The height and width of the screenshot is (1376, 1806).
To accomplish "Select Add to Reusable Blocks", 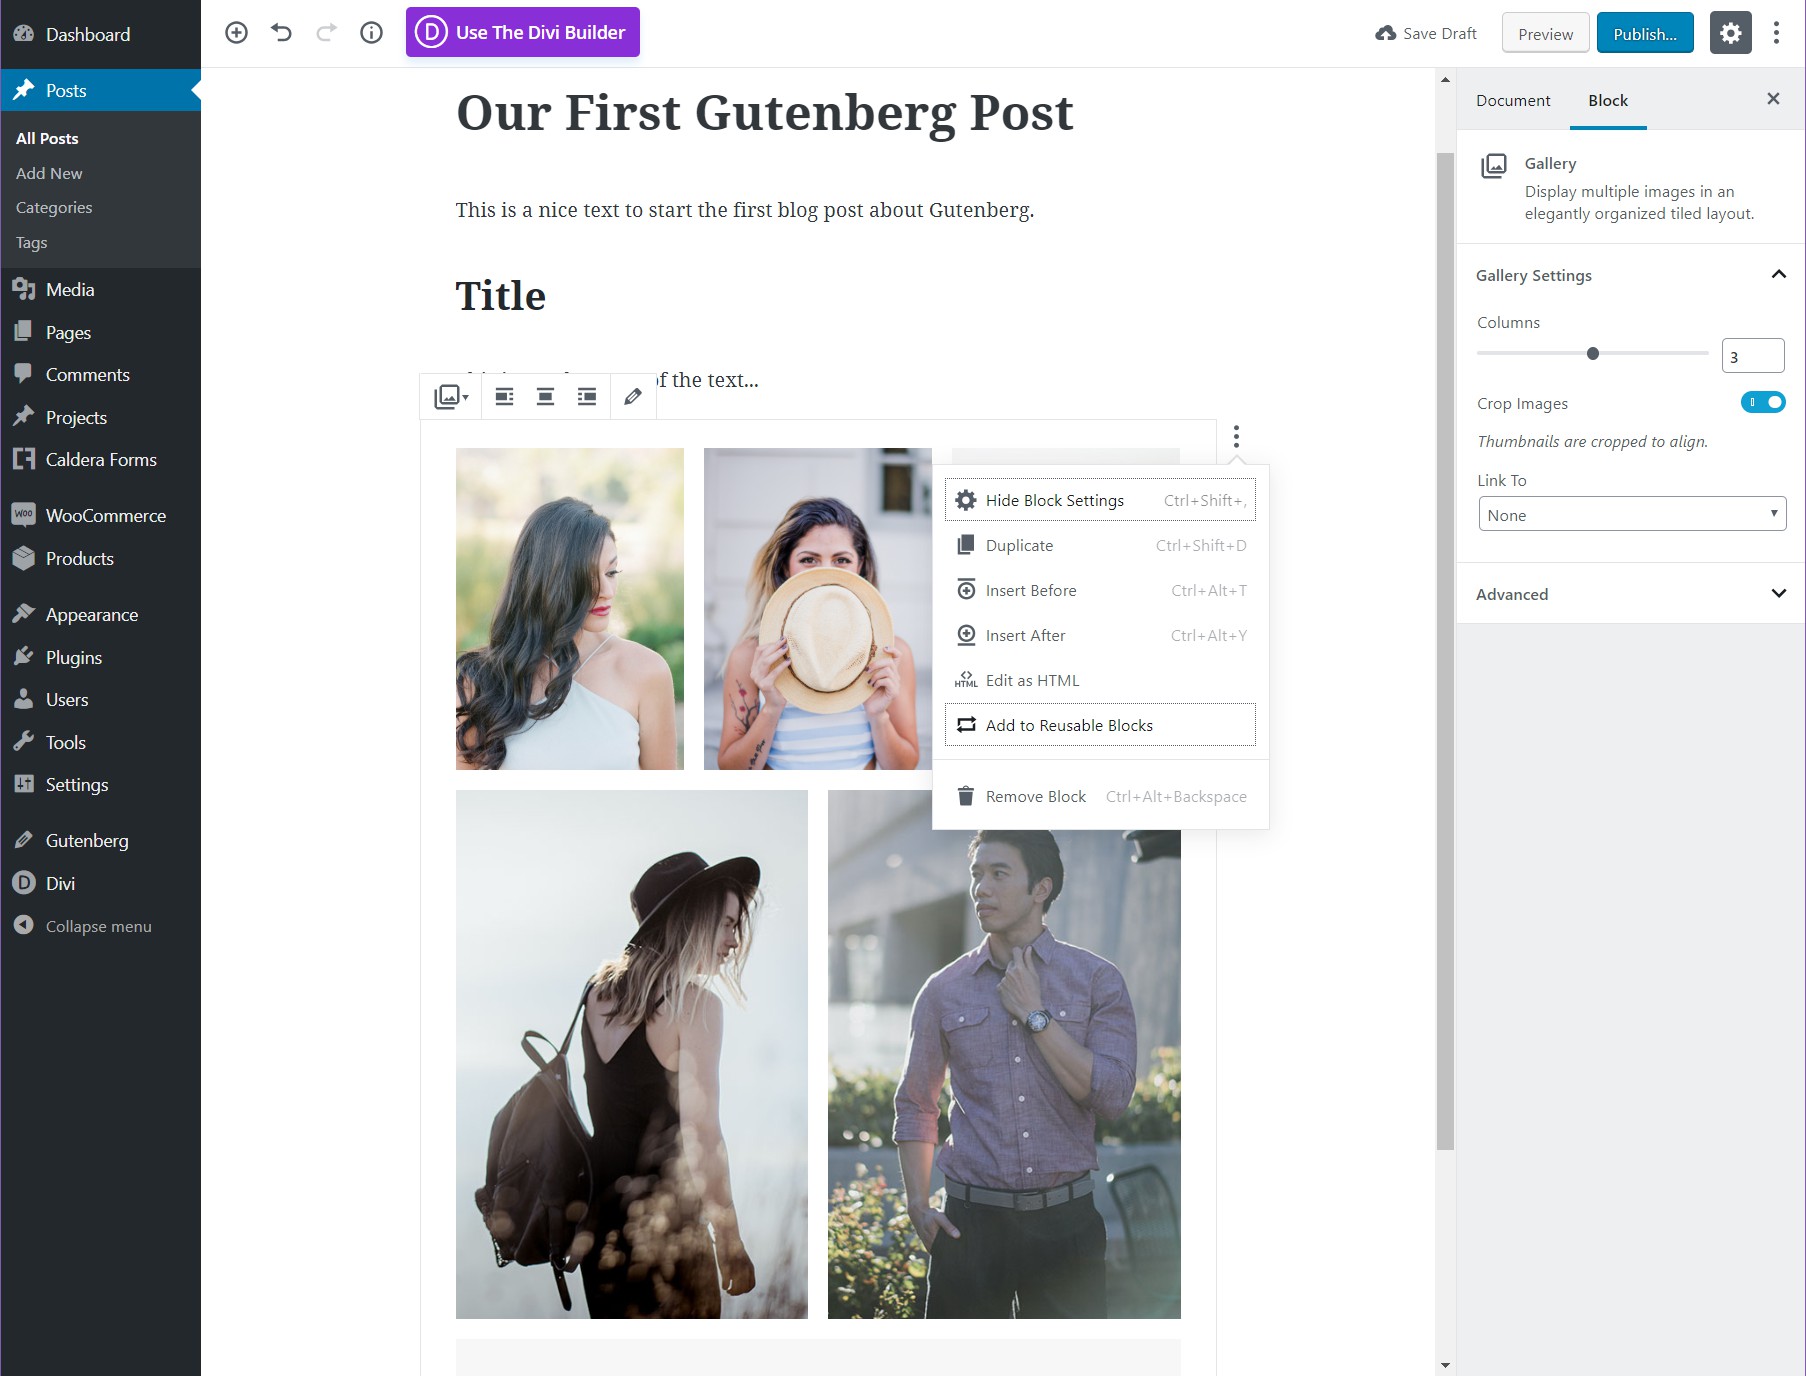I will tap(1100, 725).
